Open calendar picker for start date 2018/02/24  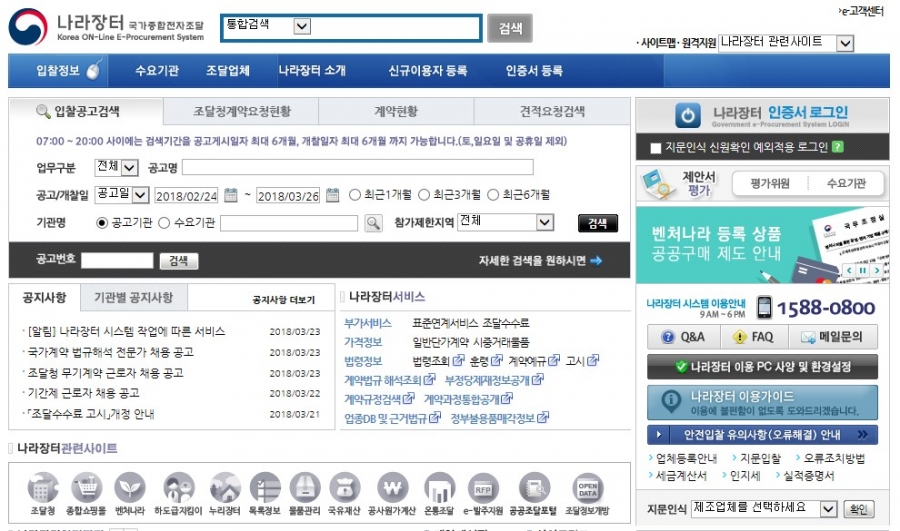pos(231,195)
